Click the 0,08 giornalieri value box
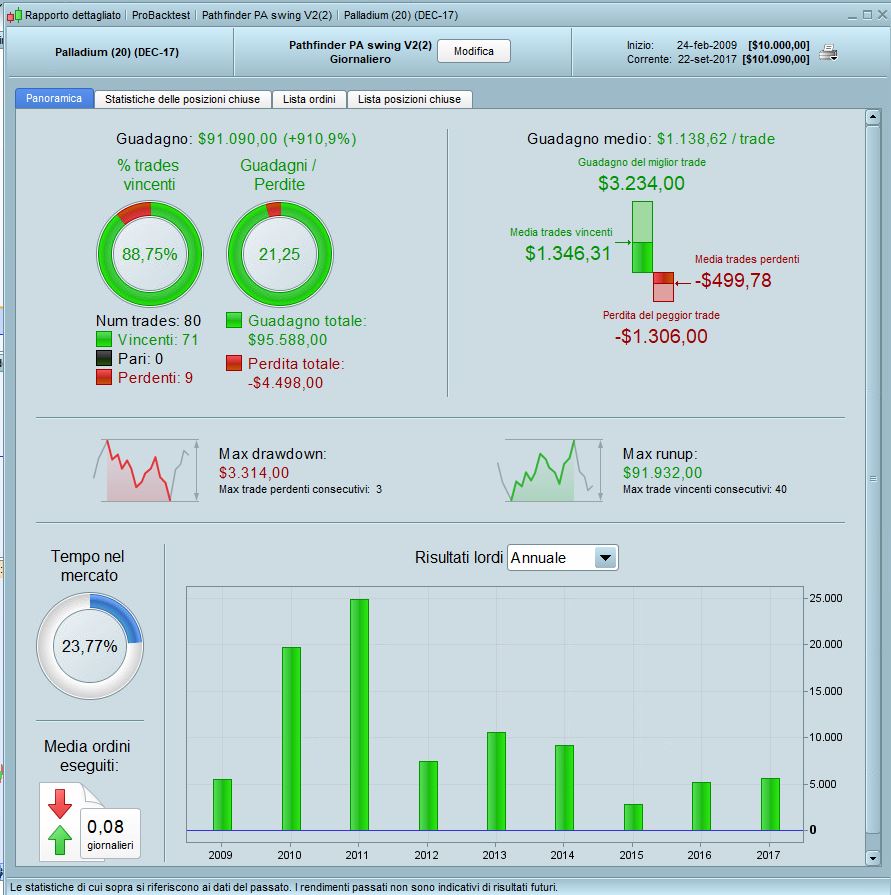Screen dimensions: 891x895 coord(110,834)
